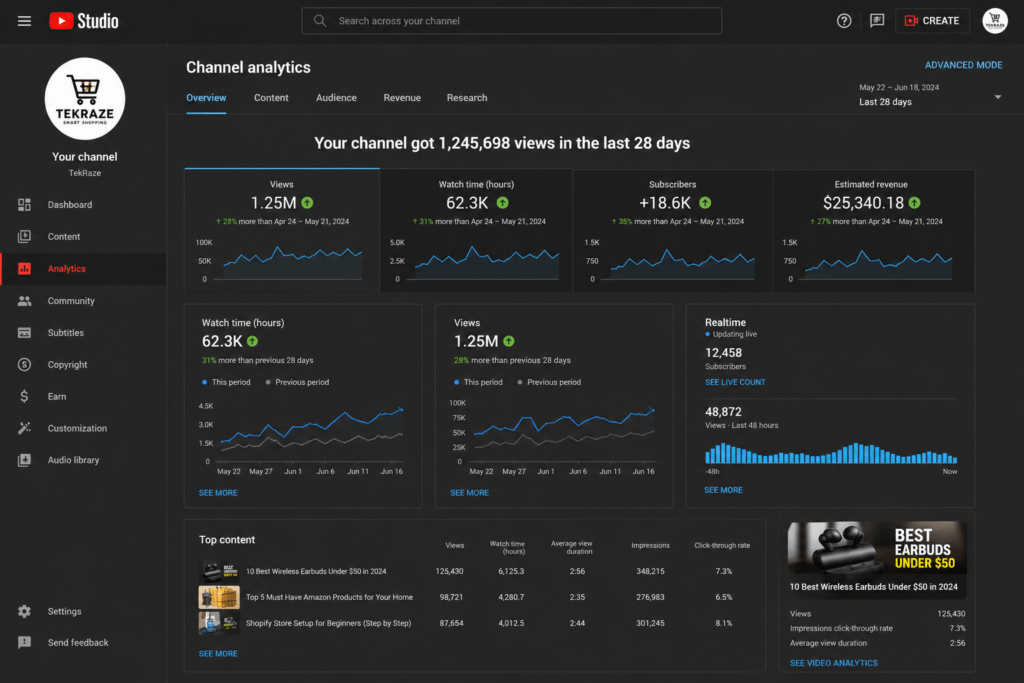Viewport: 1024px width, 683px height.
Task: Click the Click-through rate column header
Action: 722,546
